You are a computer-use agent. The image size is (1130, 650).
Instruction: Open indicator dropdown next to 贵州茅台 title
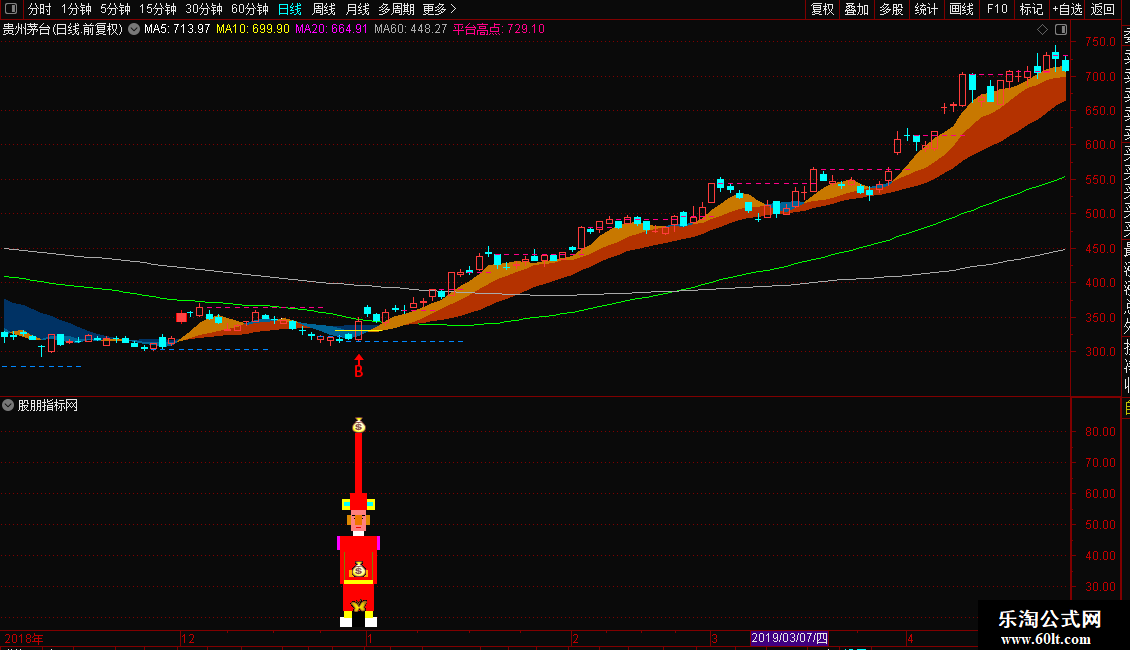[x=134, y=30]
